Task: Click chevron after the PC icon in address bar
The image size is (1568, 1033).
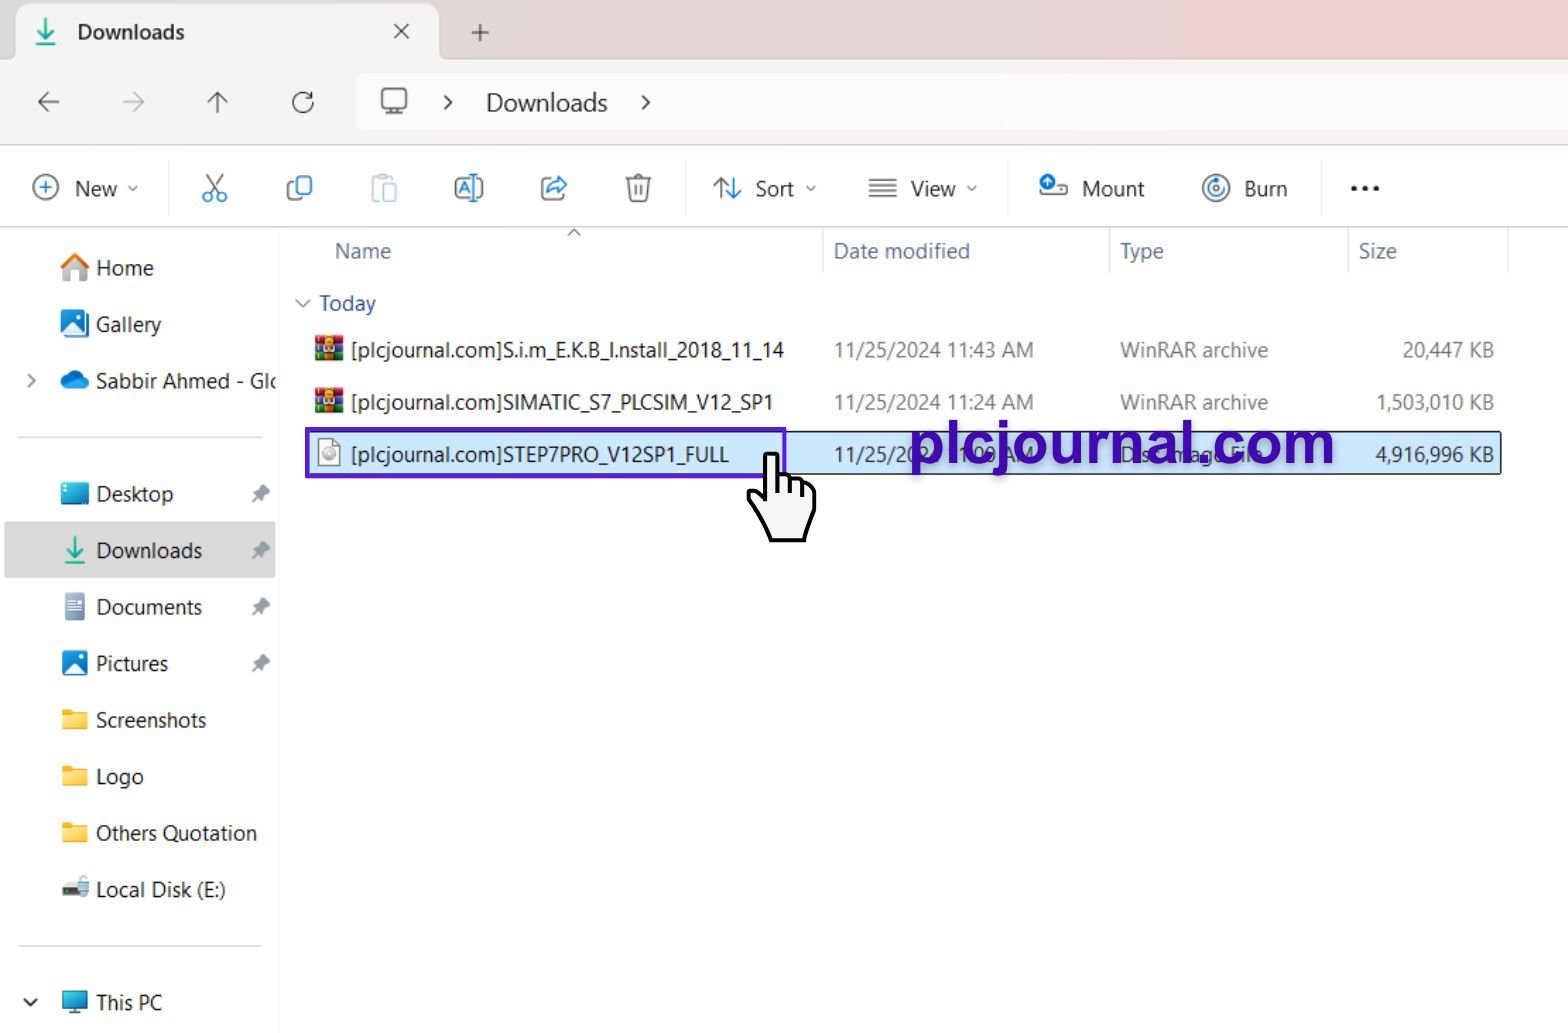Action: click(x=448, y=102)
